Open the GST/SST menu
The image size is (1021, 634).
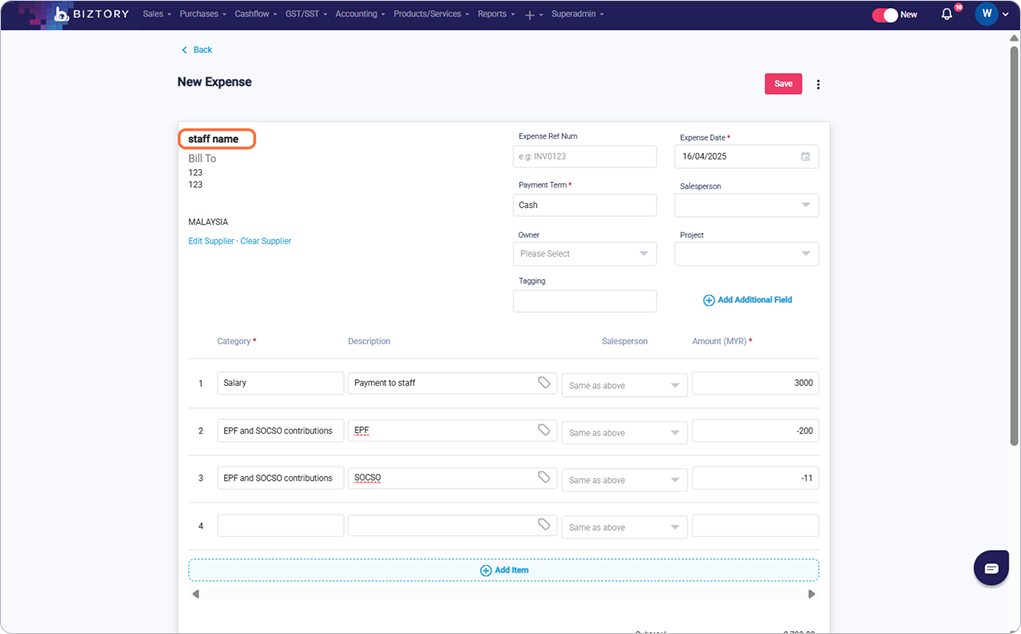tap(306, 14)
